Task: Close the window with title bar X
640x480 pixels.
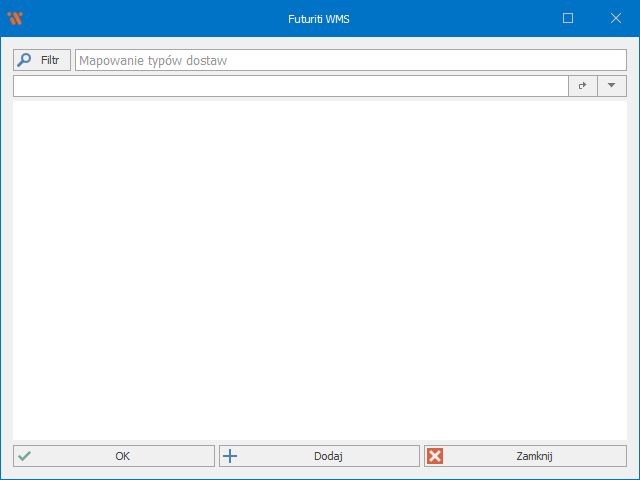Action: coord(615,18)
